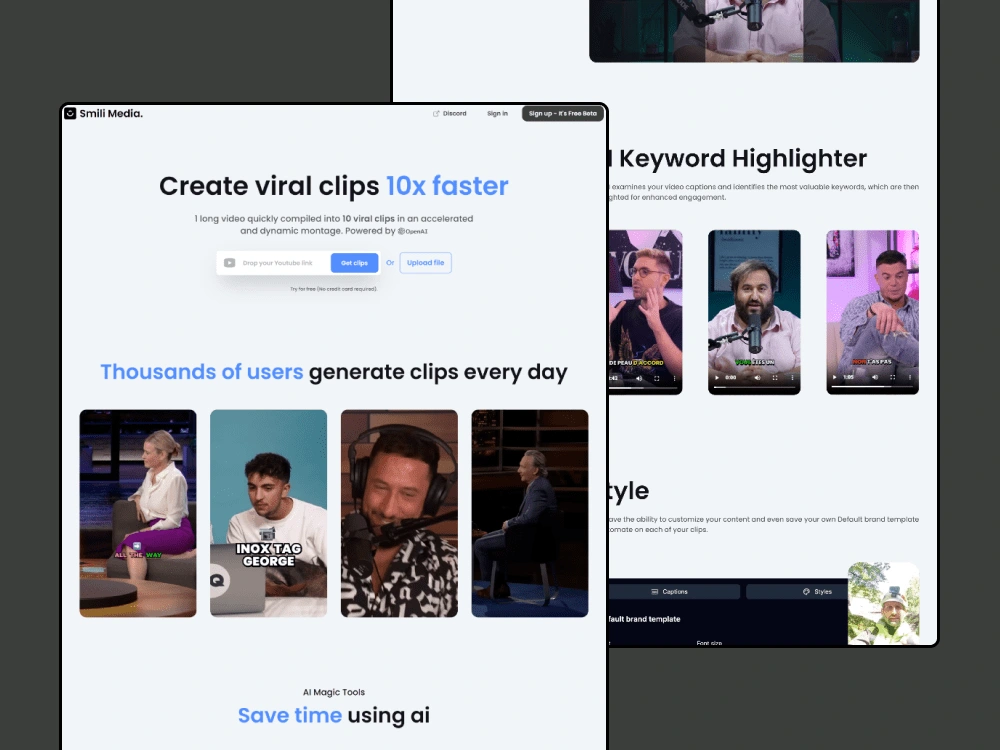1000x750 pixels.
Task: Play the bearded man video in the back page
Action: coord(717,378)
